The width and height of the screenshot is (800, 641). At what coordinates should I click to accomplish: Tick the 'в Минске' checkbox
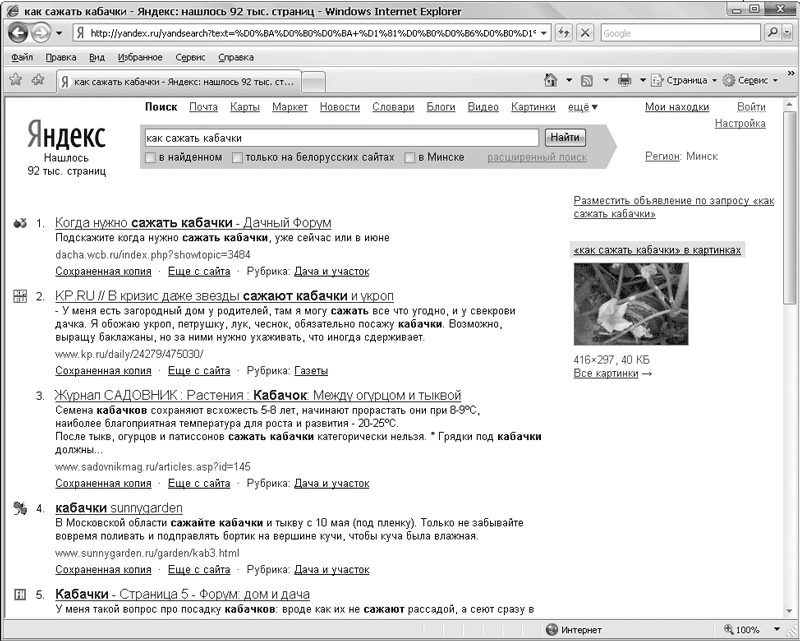tap(410, 158)
